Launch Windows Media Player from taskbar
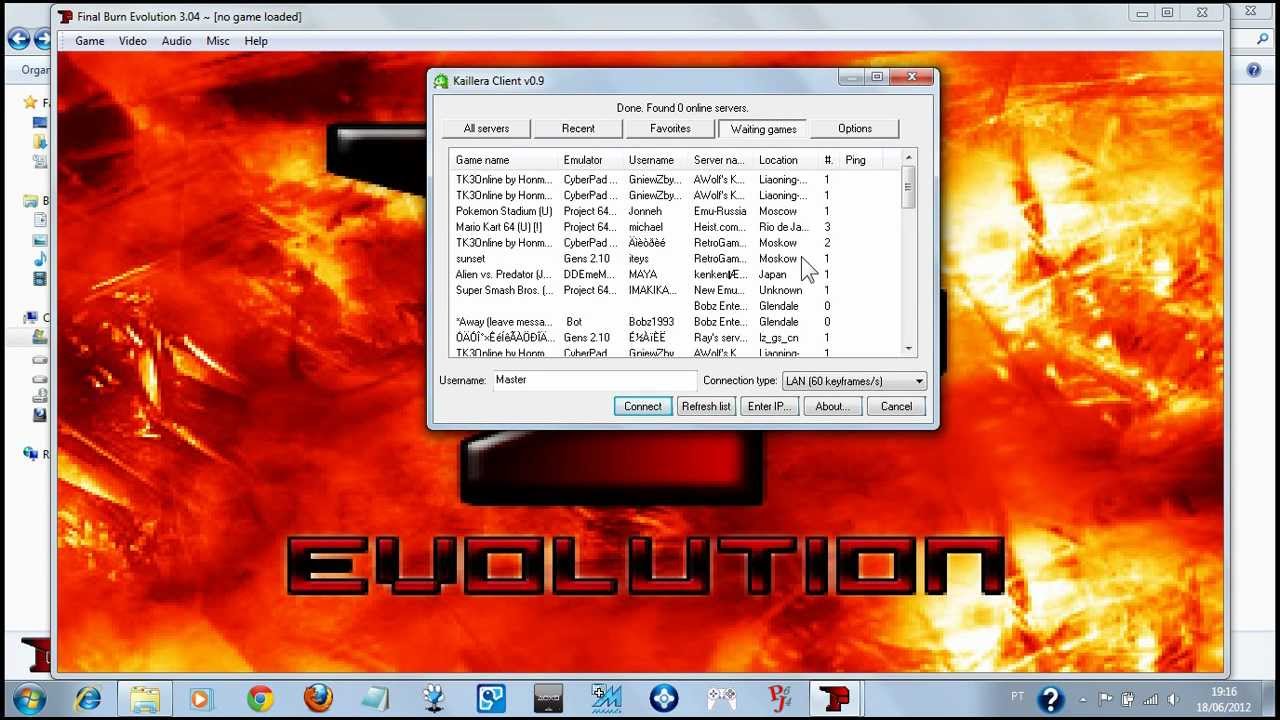This screenshot has height=720, width=1280. point(201,698)
